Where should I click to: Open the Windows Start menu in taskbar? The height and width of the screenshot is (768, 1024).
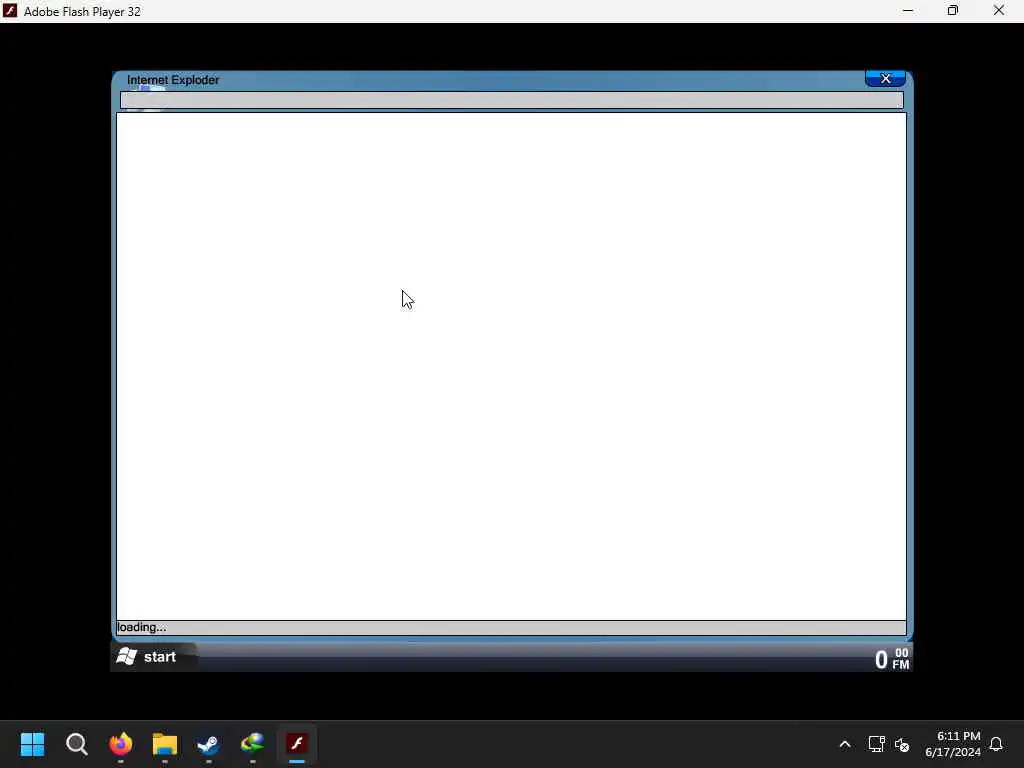(32, 744)
